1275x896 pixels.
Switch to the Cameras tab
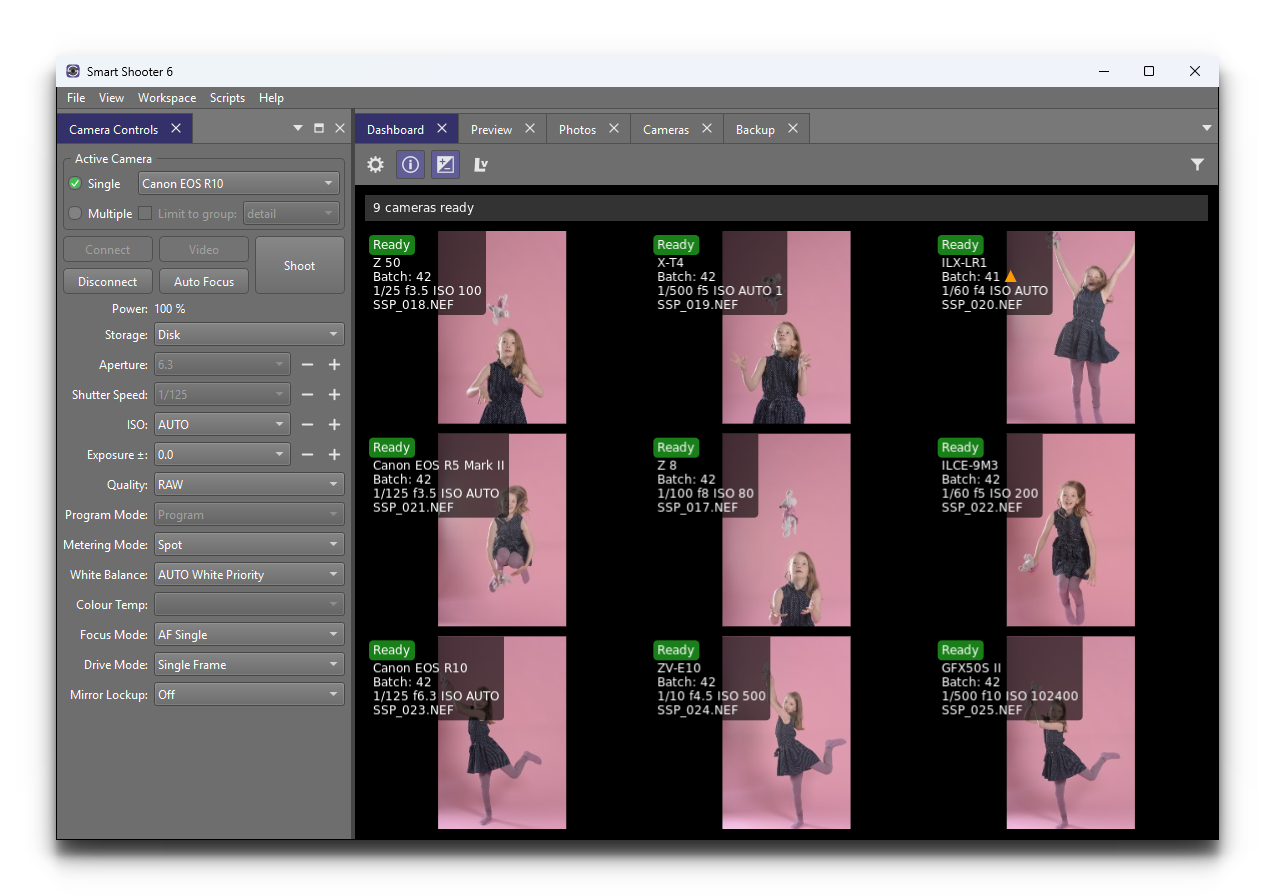point(666,130)
